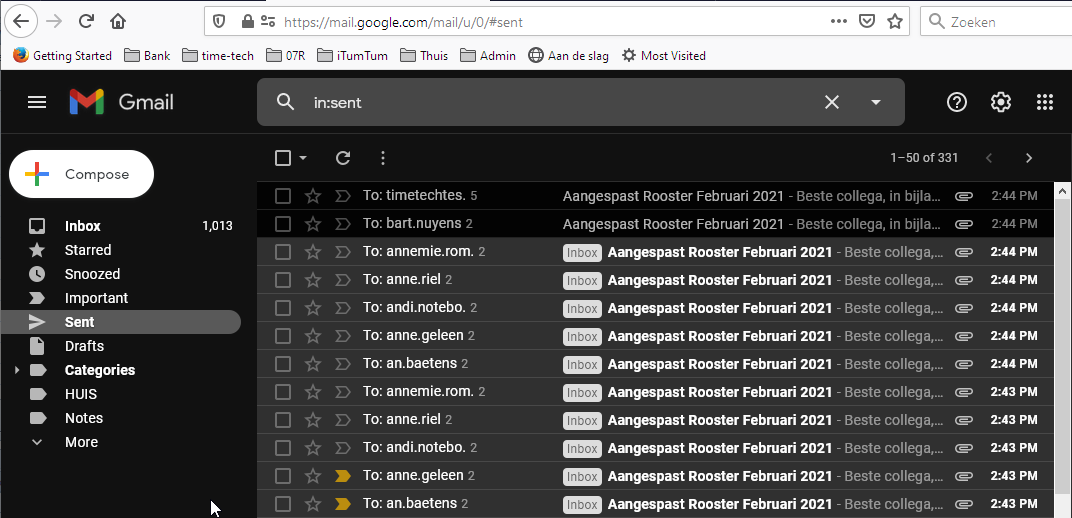Bookmark this page with star
This screenshot has height=518, width=1072.
tap(895, 22)
